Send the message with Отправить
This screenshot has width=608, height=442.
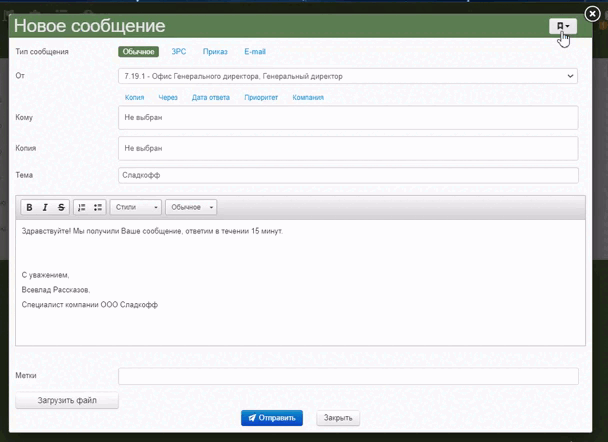click(x=272, y=418)
